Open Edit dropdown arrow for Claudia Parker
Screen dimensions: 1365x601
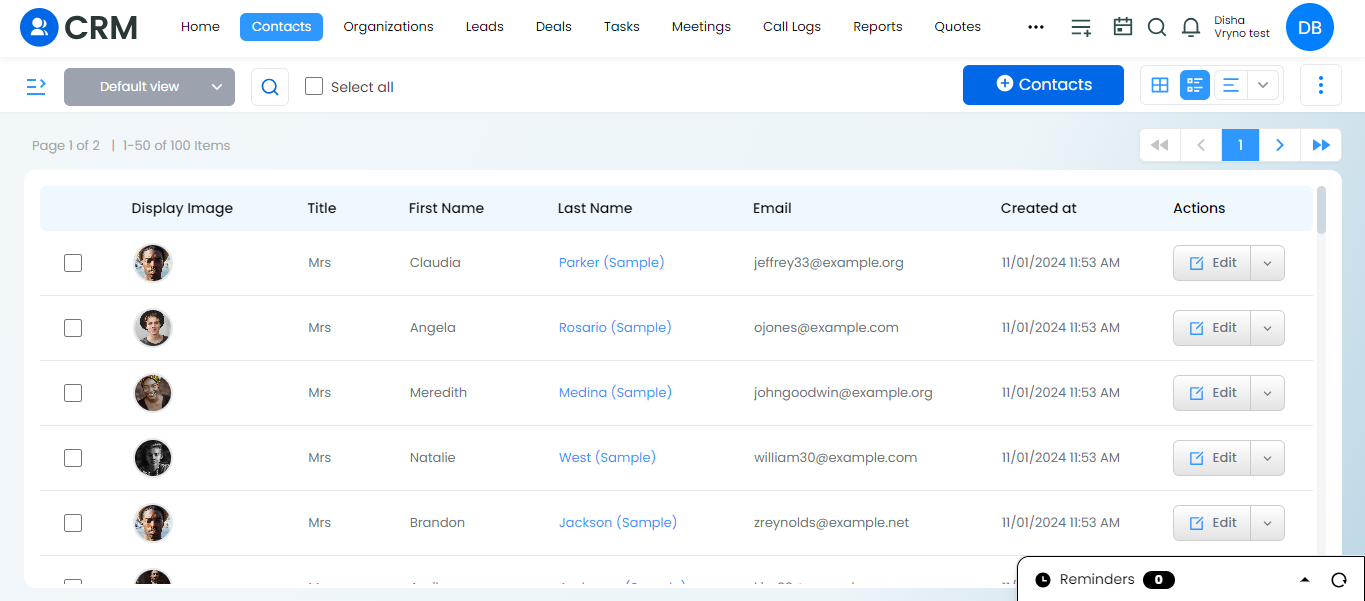point(1267,263)
